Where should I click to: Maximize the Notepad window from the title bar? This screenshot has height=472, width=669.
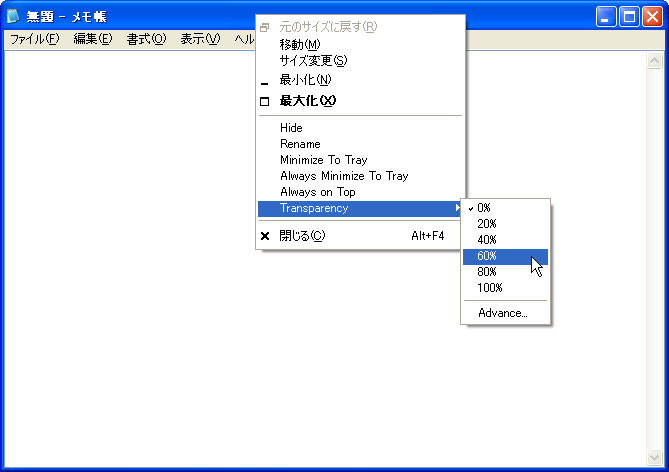coord(629,17)
